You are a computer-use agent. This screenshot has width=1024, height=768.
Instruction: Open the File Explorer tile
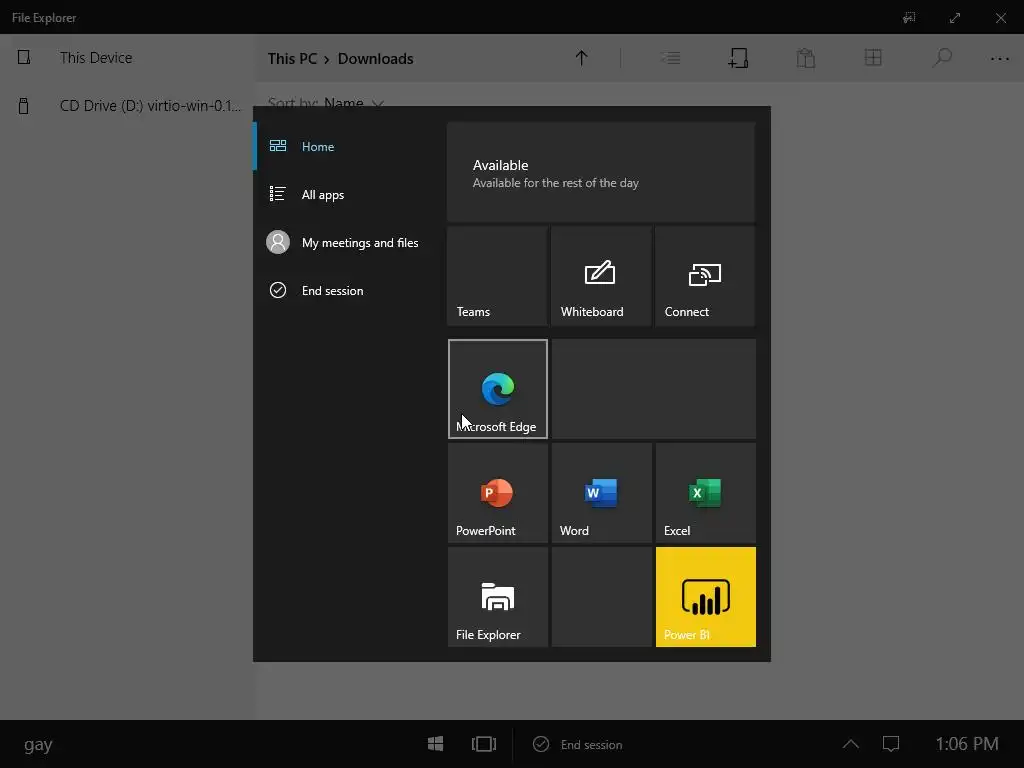[498, 597]
